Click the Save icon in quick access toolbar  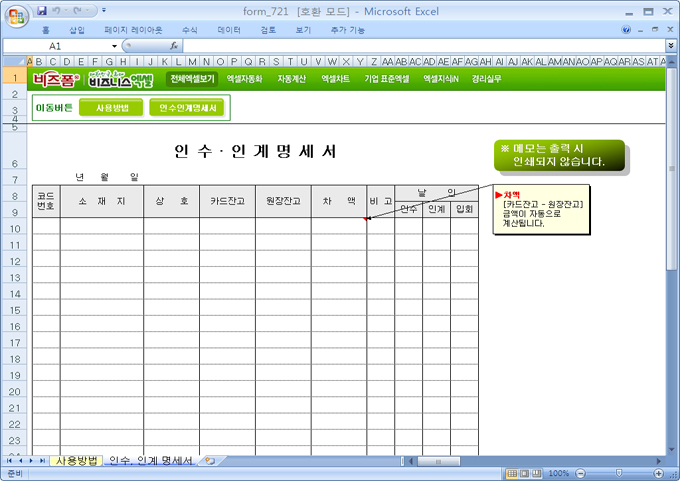pyautogui.click(x=42, y=10)
